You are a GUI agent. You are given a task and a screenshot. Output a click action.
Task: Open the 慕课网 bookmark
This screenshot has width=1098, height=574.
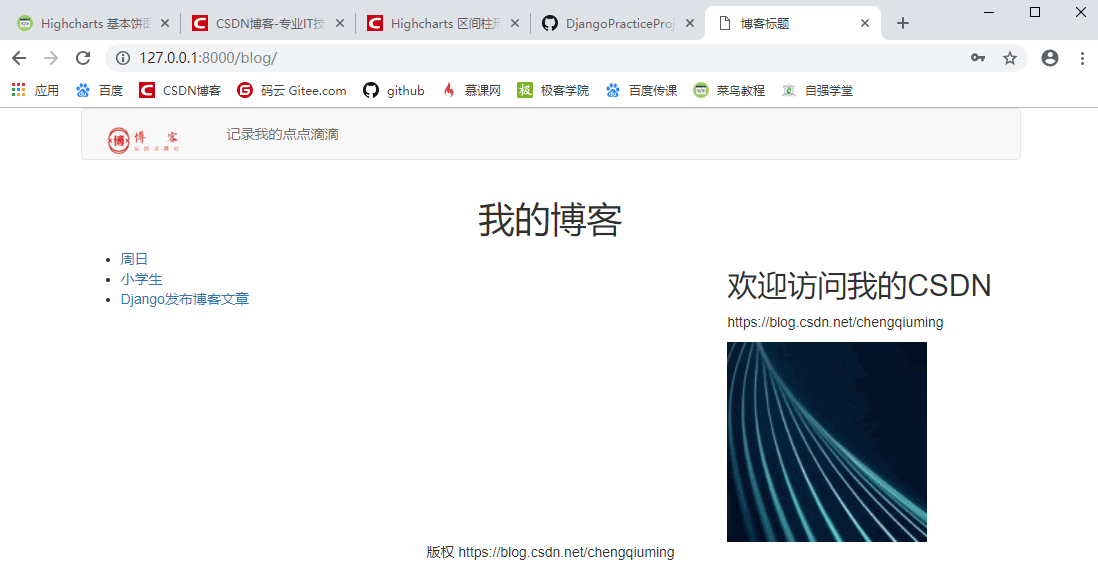pos(471,90)
